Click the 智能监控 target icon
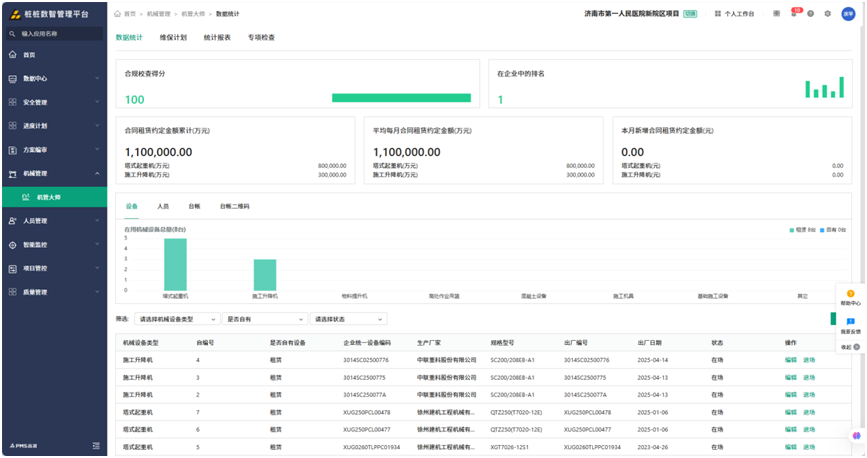 13,244
